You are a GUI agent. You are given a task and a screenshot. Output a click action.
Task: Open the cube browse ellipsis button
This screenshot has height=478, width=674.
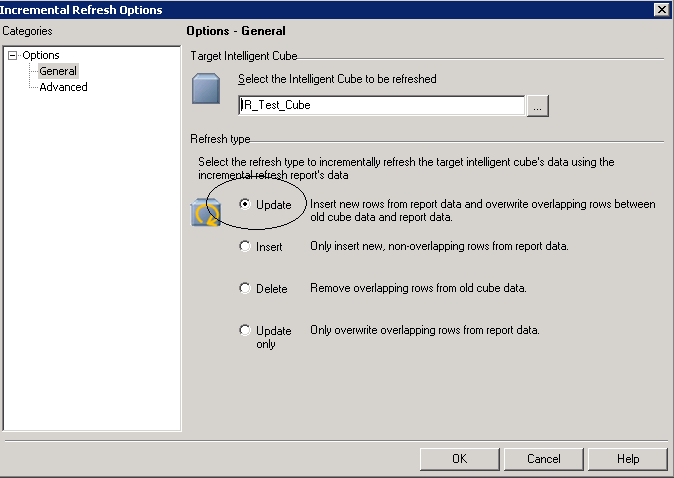(538, 105)
